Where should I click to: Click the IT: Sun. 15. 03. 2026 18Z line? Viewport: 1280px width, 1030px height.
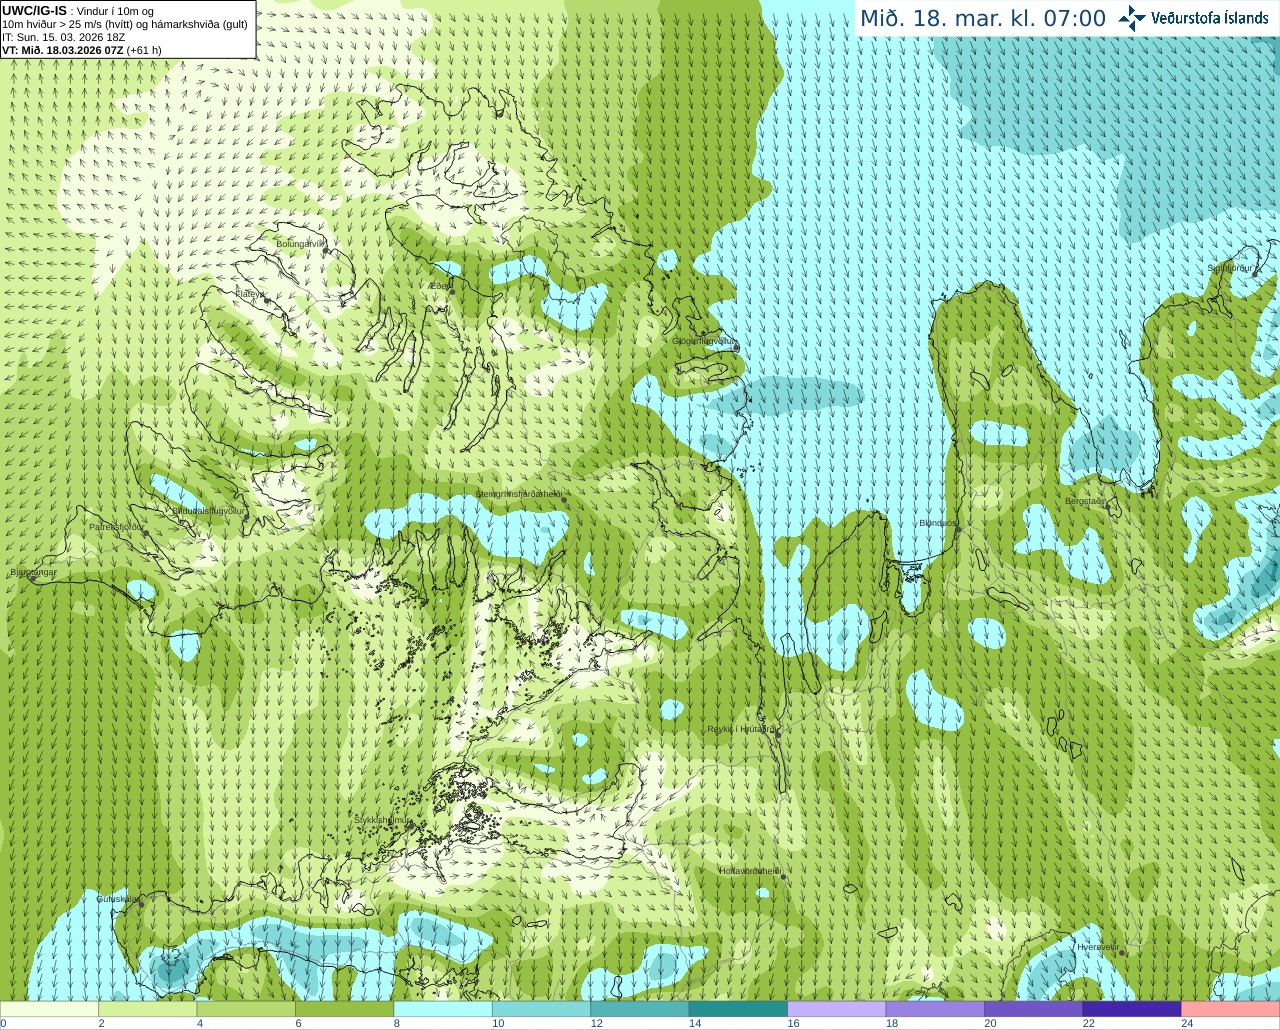tap(64, 37)
